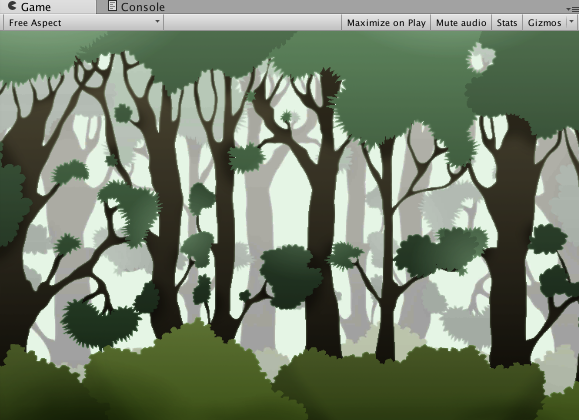This screenshot has height=420, width=579.
Task: Click the Console tab document icon
Action: (112, 6)
